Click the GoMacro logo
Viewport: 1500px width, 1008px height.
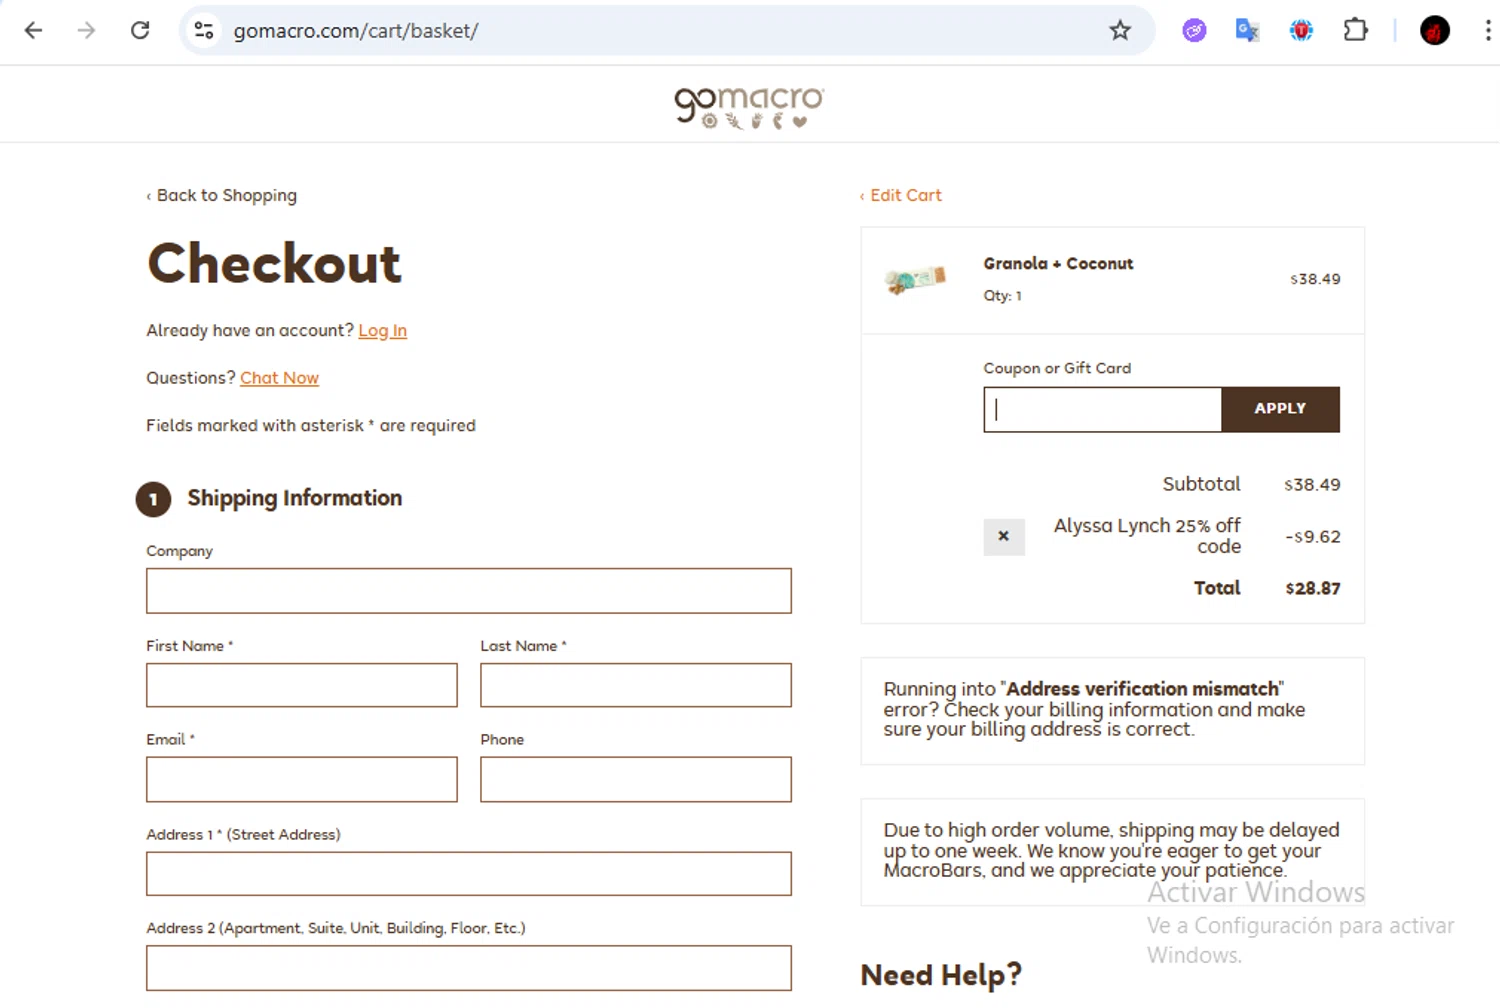coord(749,107)
